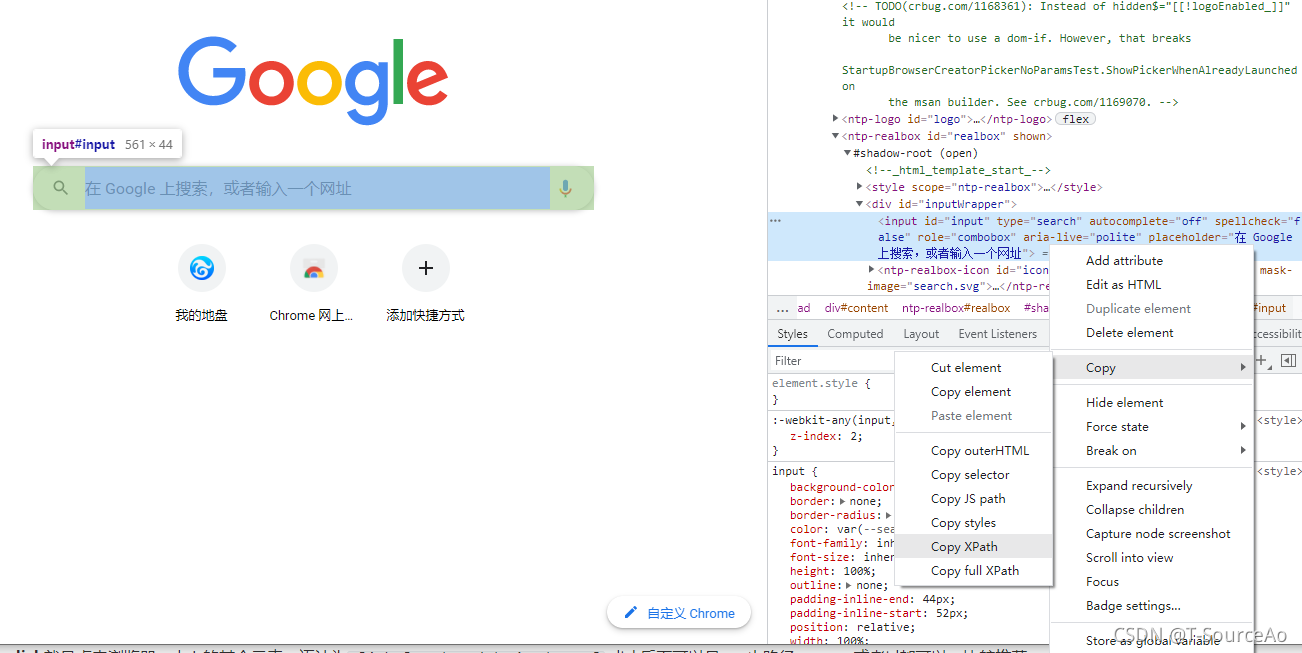
Task: Expand the ntp-logo element node
Action: 836,119
